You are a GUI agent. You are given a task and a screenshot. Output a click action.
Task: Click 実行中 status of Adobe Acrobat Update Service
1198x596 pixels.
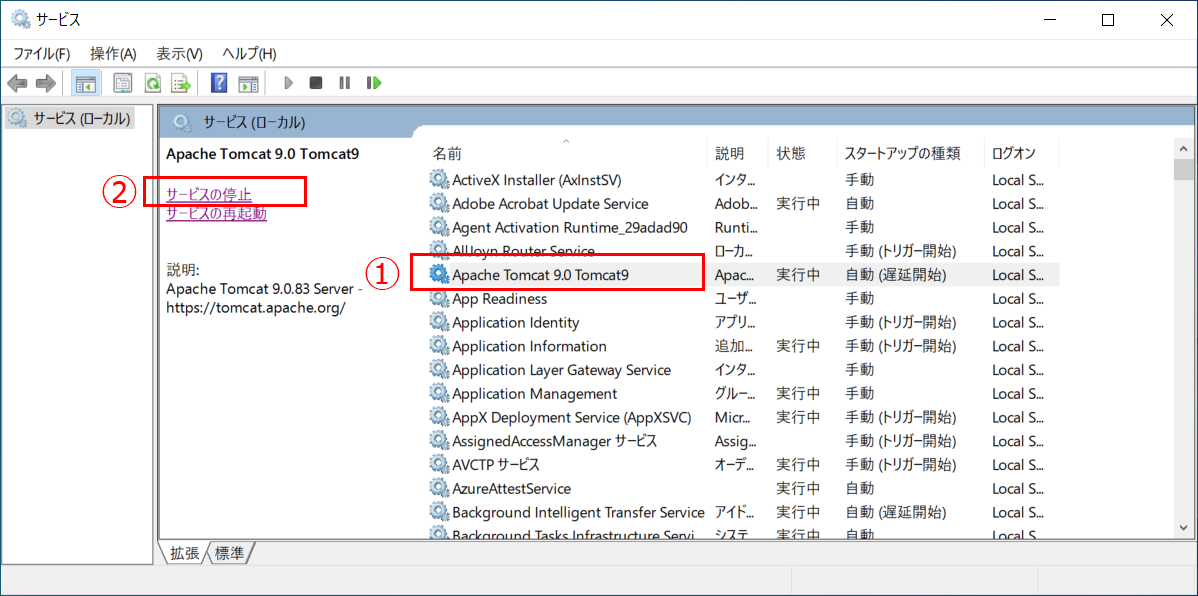point(798,204)
